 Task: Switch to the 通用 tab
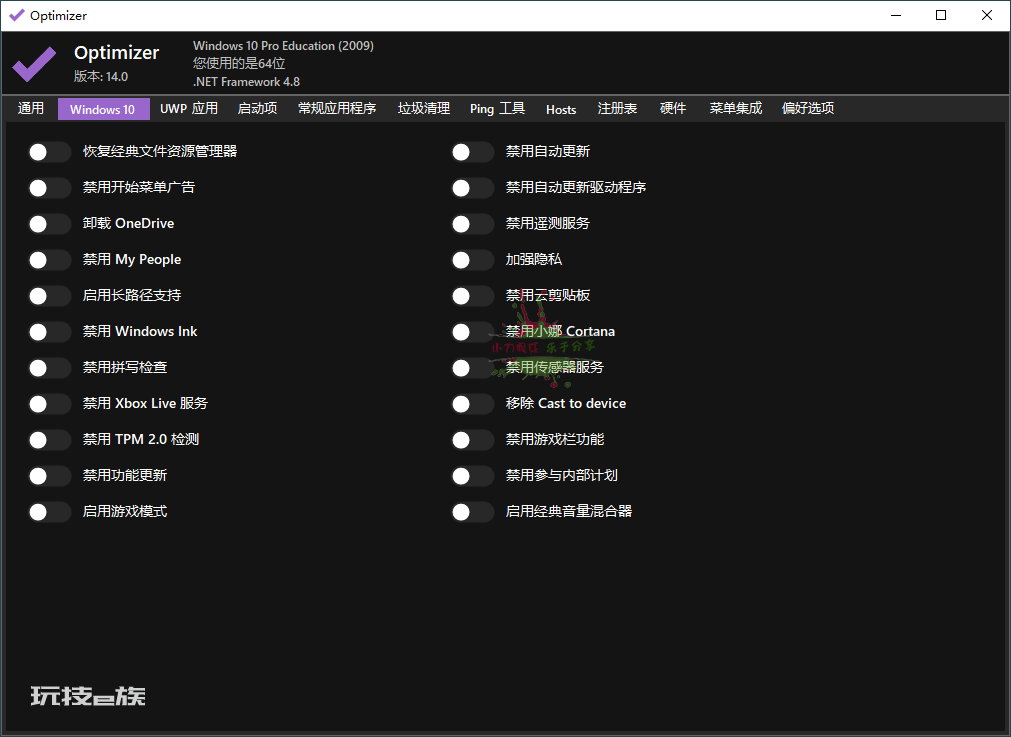pos(31,108)
